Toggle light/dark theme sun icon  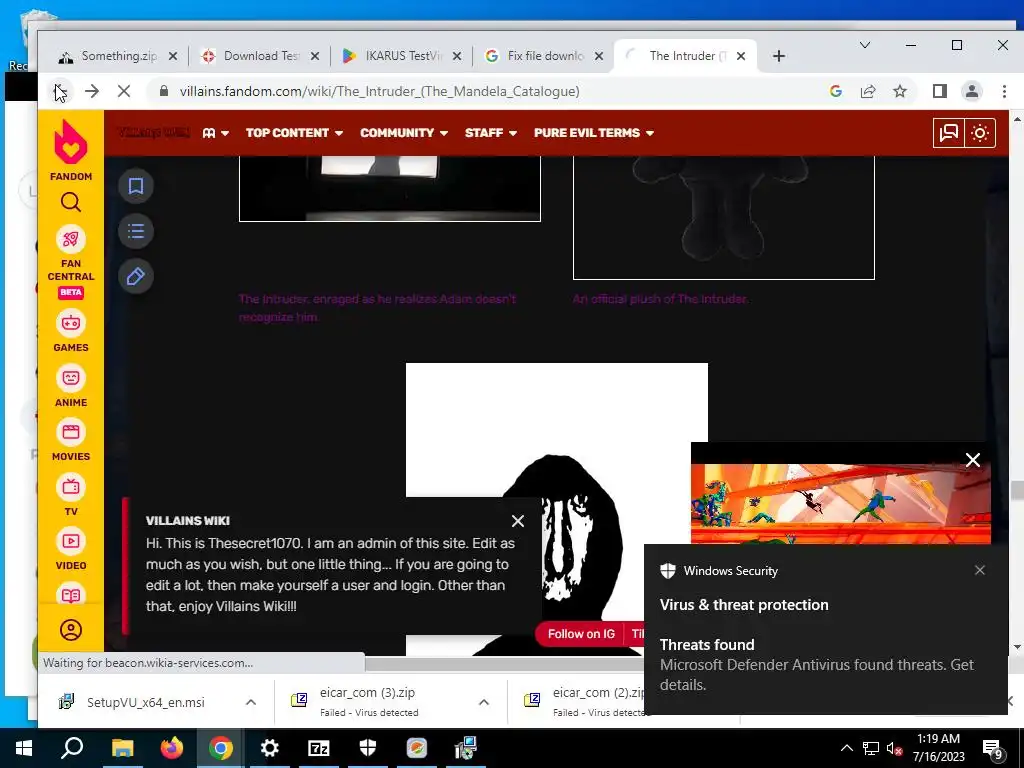pos(980,133)
